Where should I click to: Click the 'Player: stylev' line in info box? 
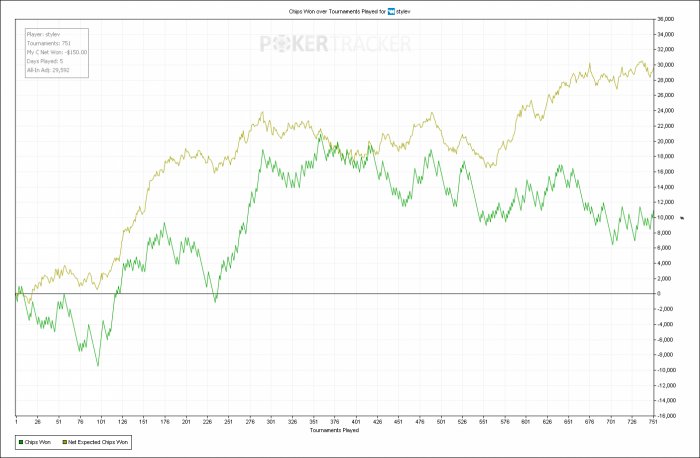coord(43,34)
